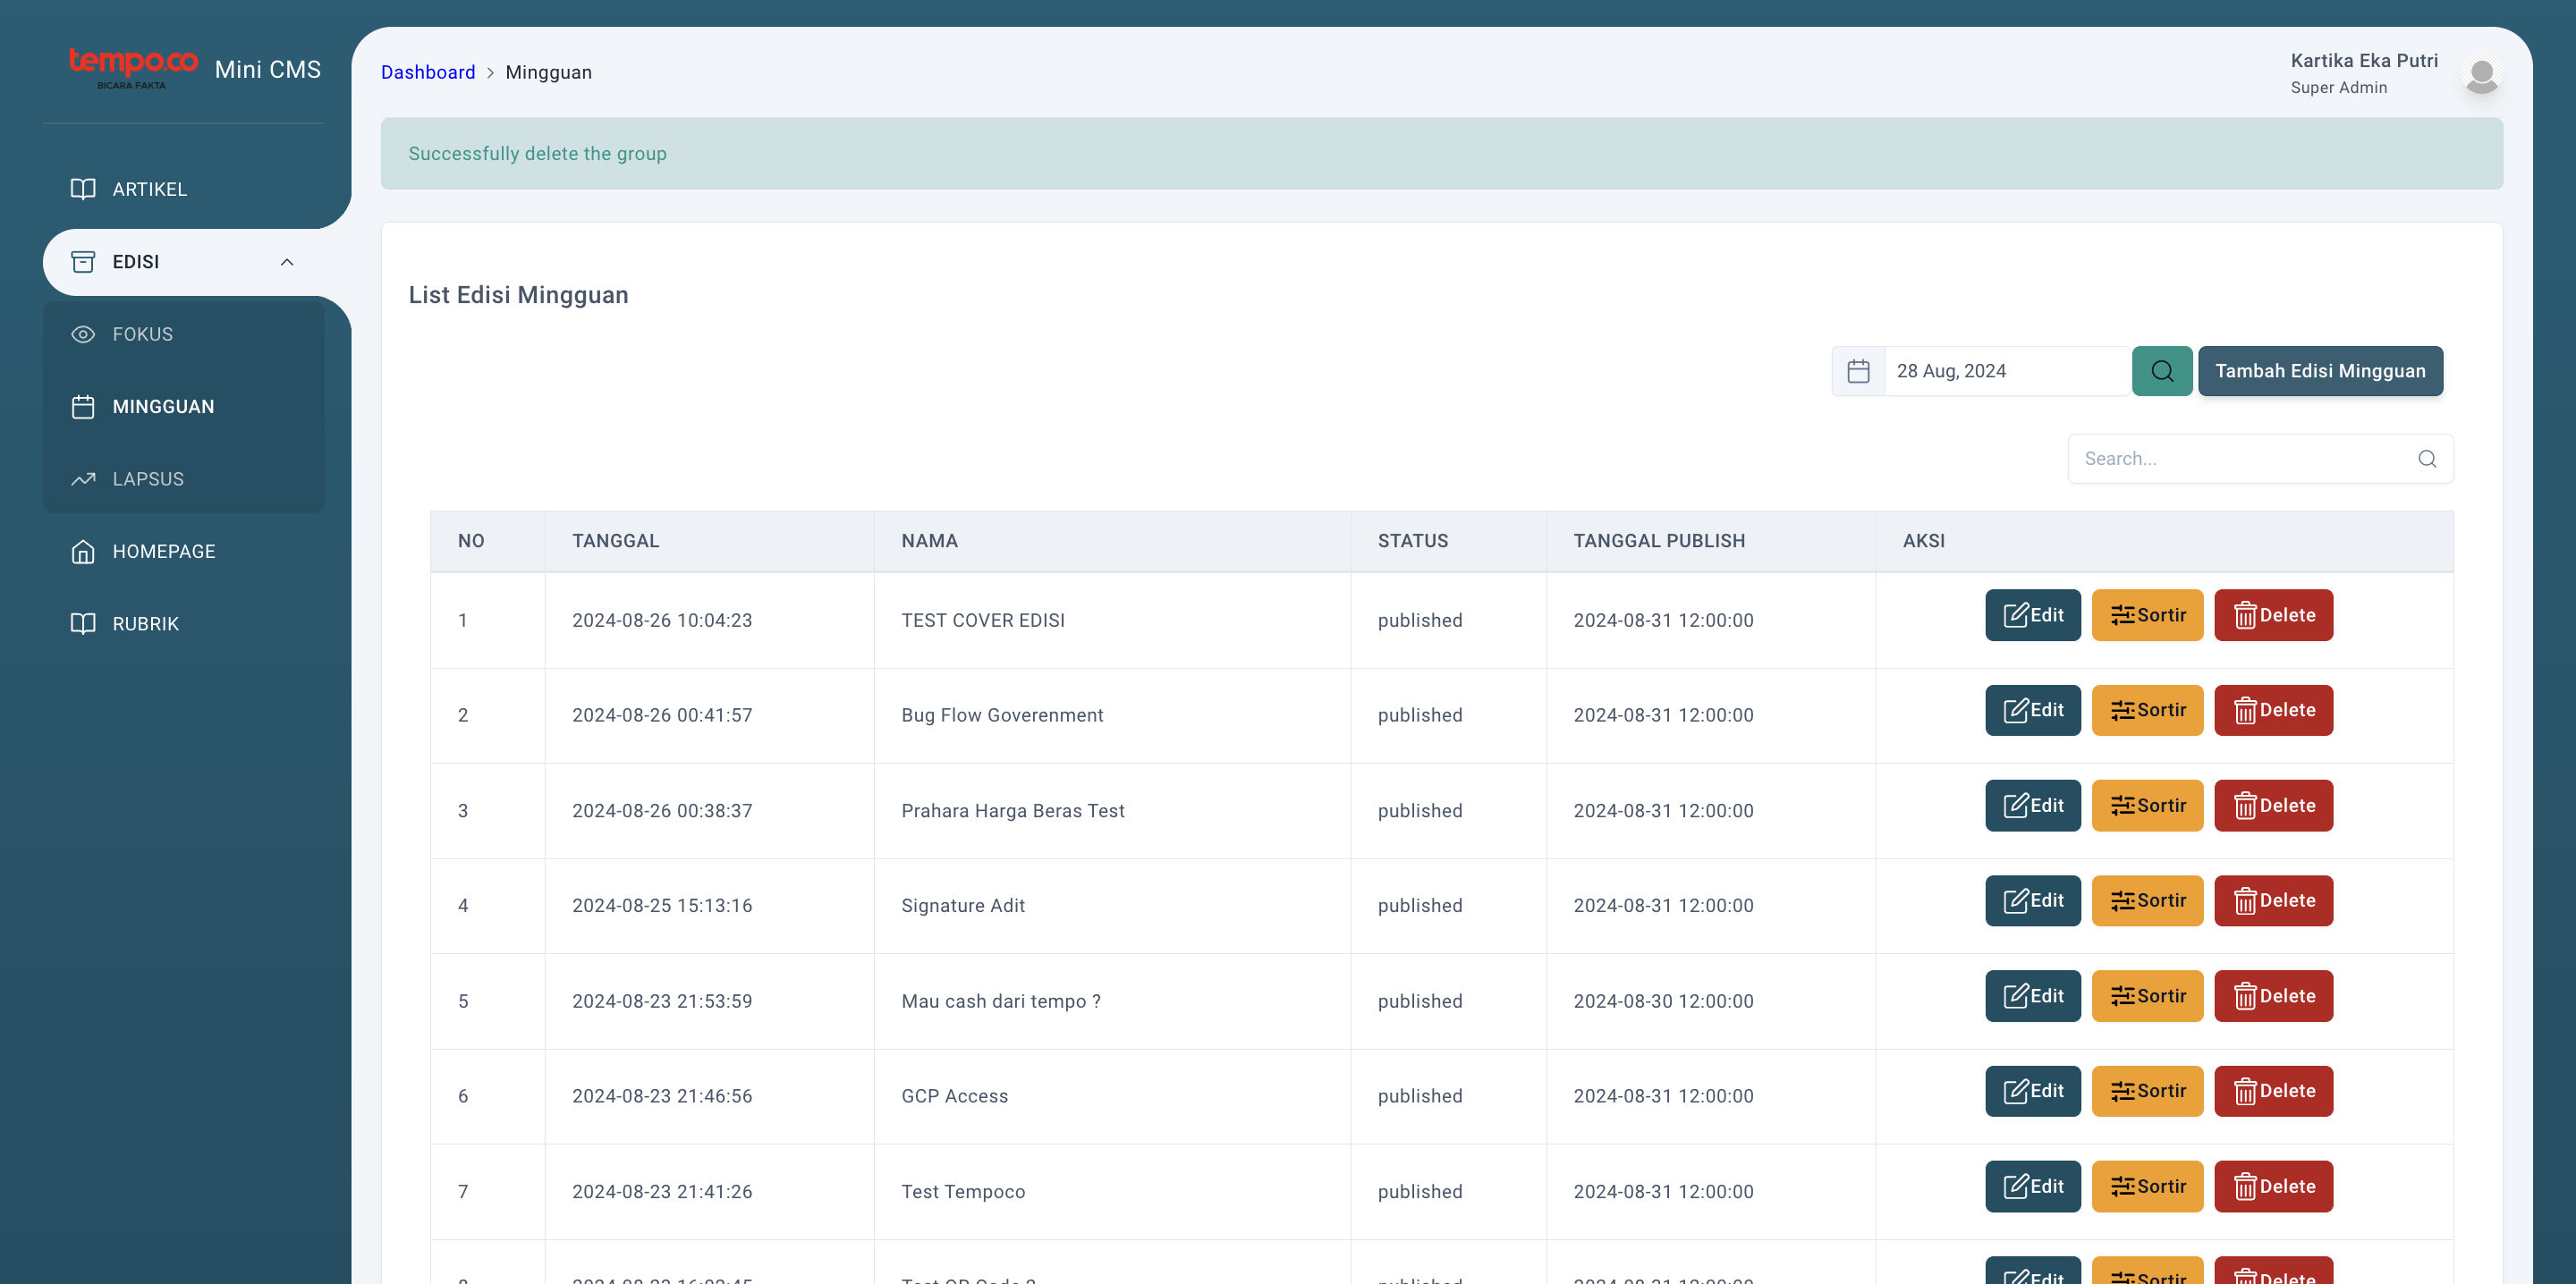Click 'Successfully delete the group' alert text

click(x=537, y=153)
